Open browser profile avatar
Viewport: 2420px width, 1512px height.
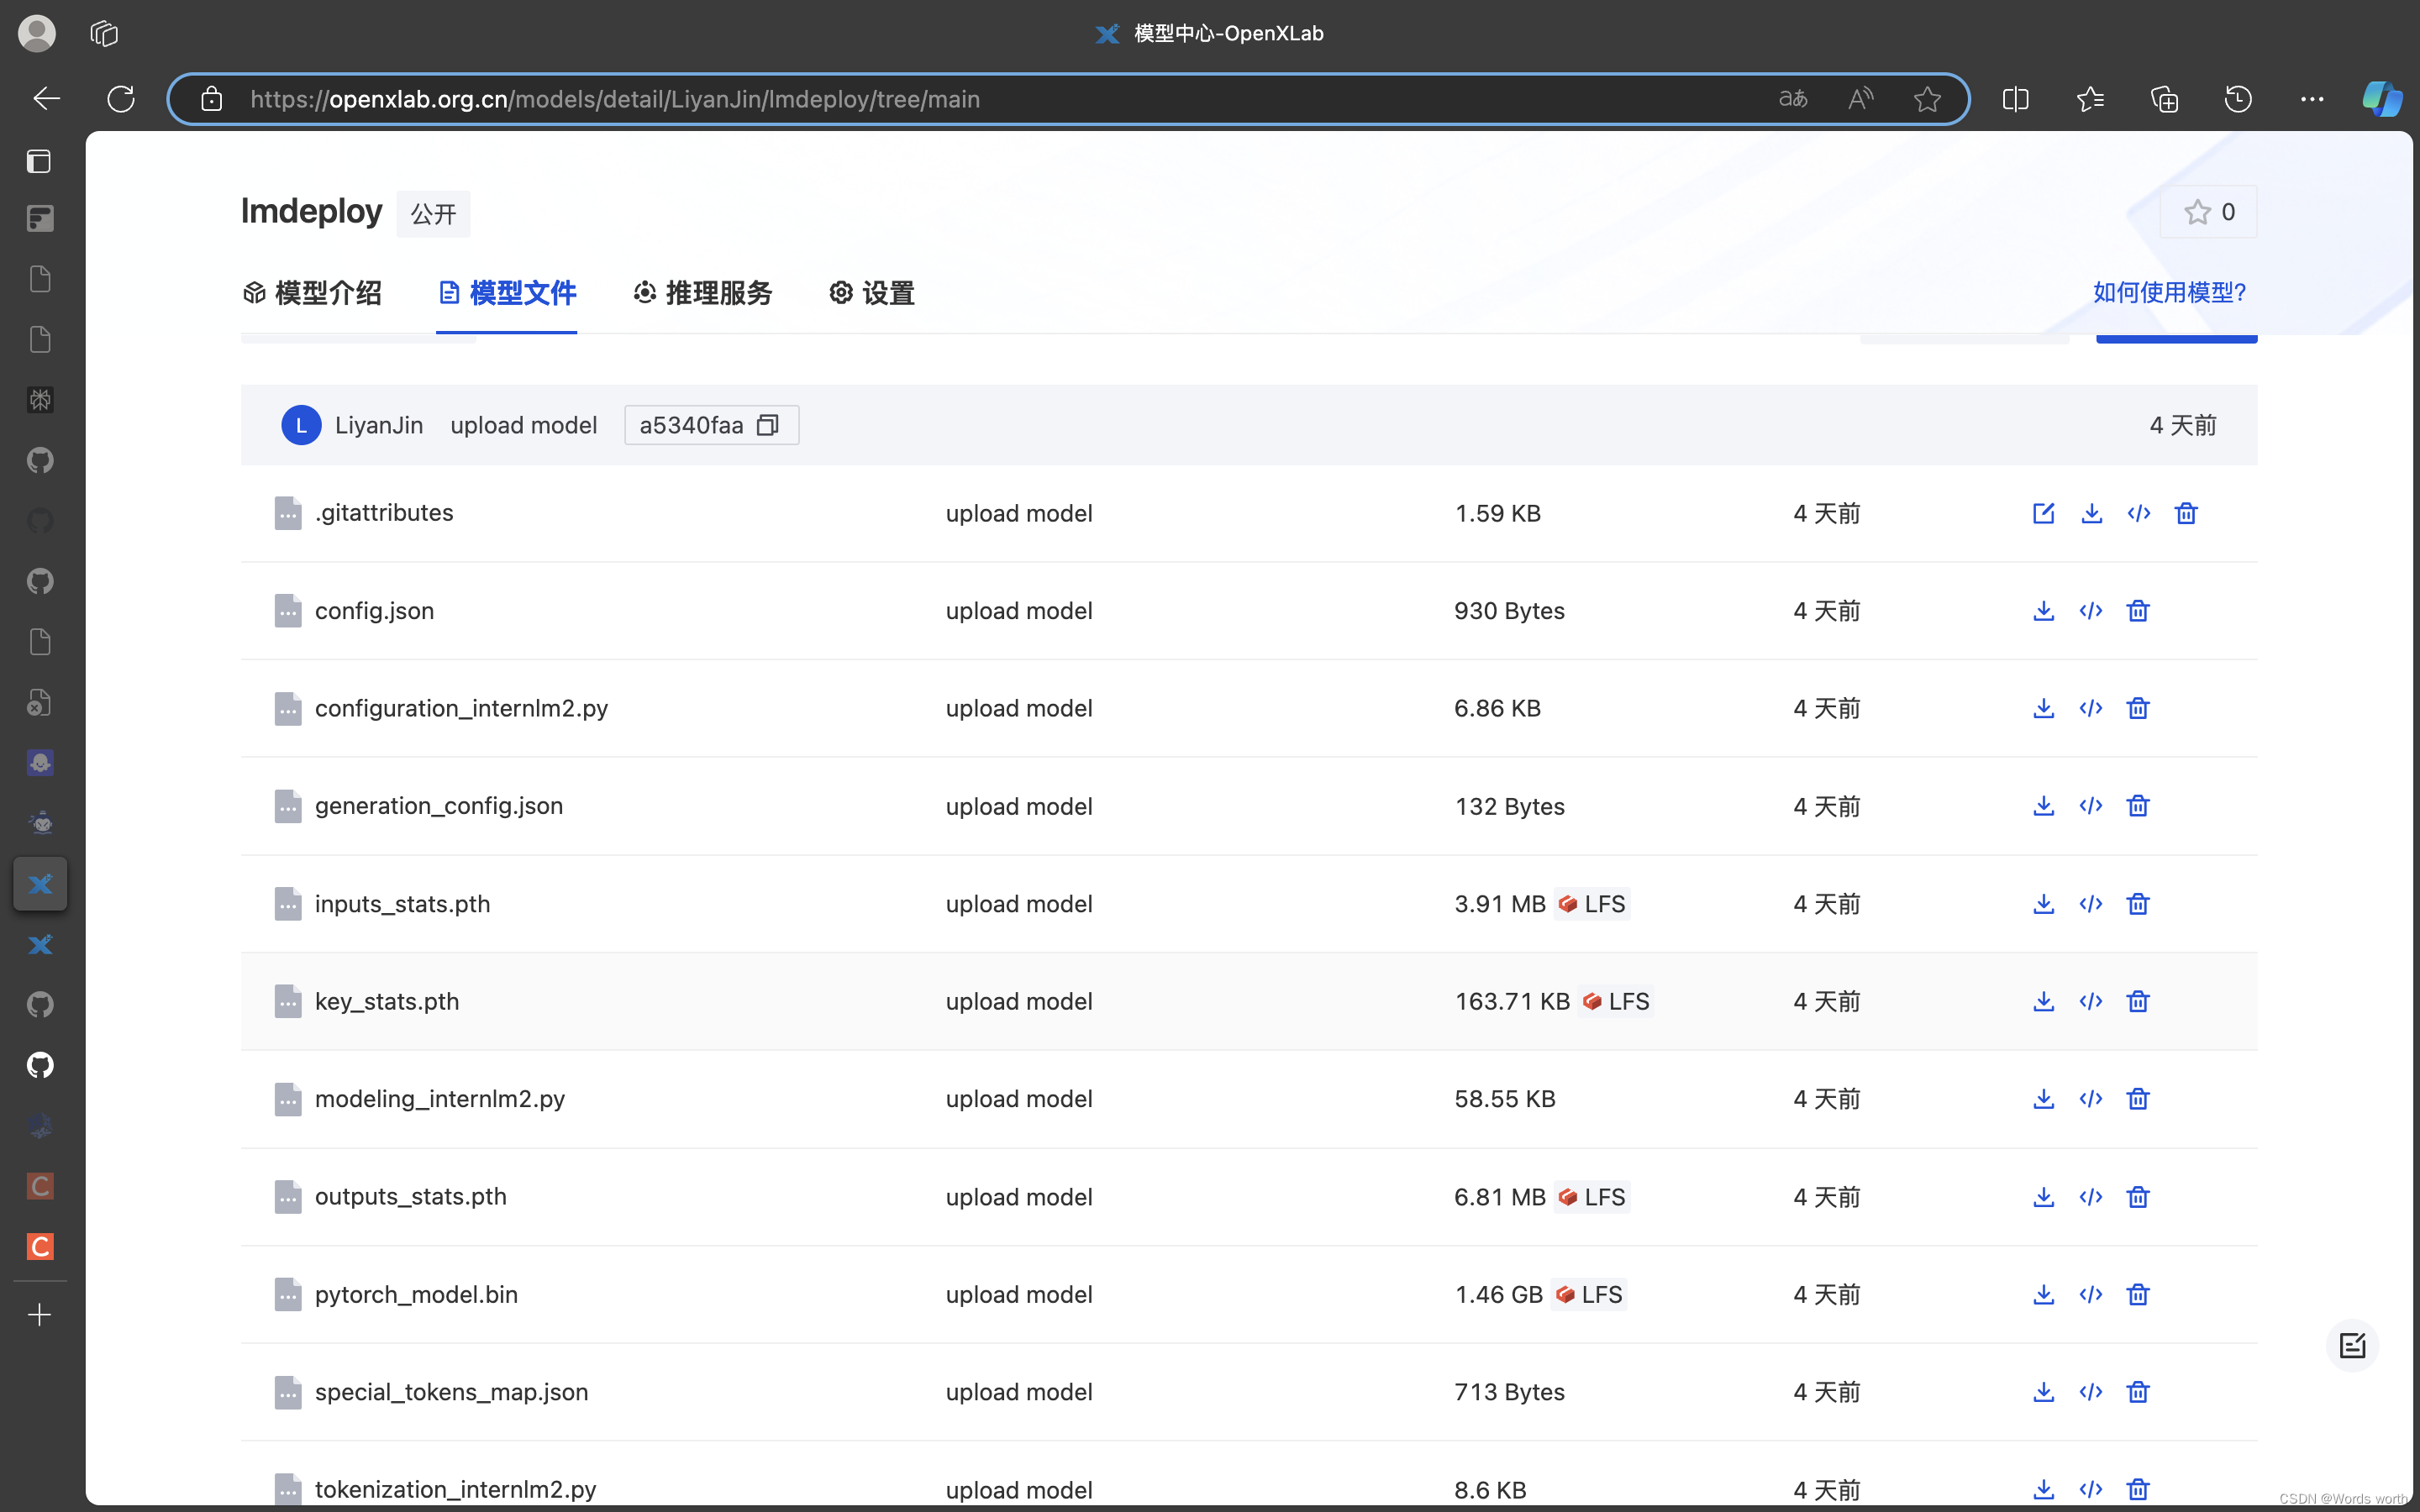point(37,33)
